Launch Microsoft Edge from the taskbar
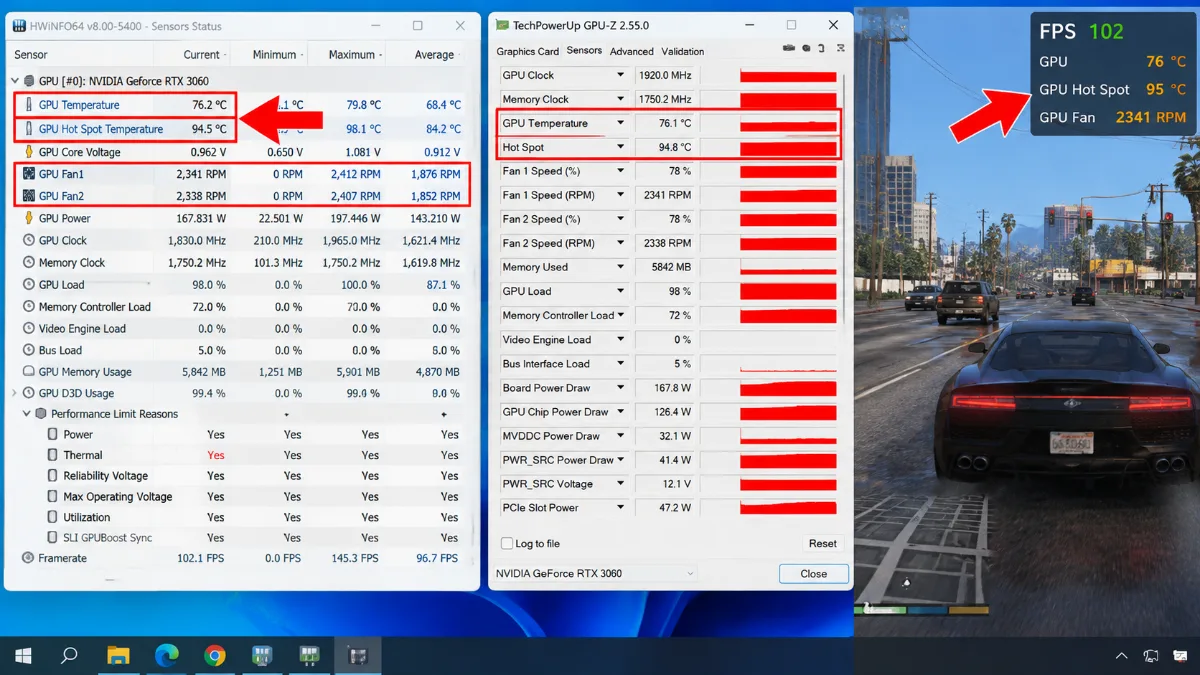The image size is (1200, 675). click(166, 656)
